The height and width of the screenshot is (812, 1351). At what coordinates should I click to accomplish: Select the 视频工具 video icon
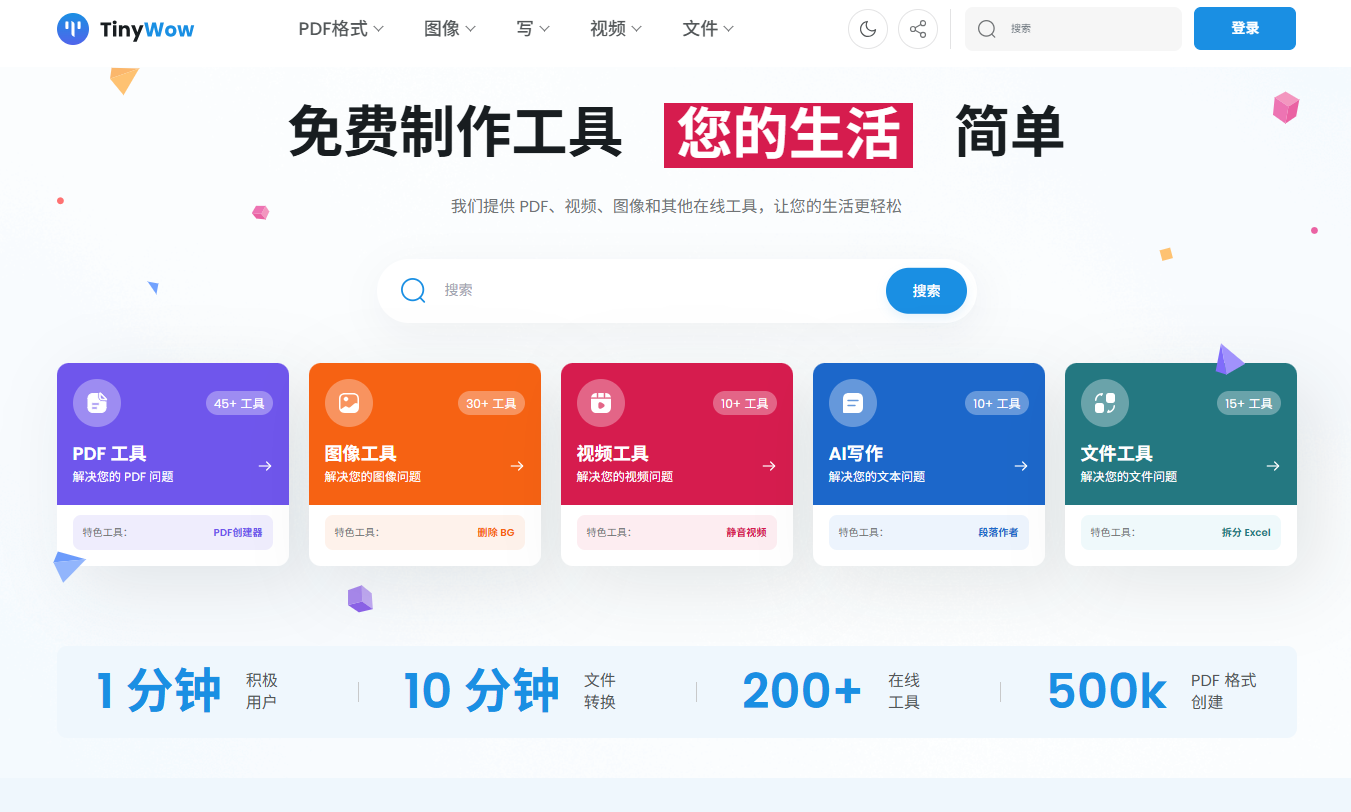coord(600,402)
